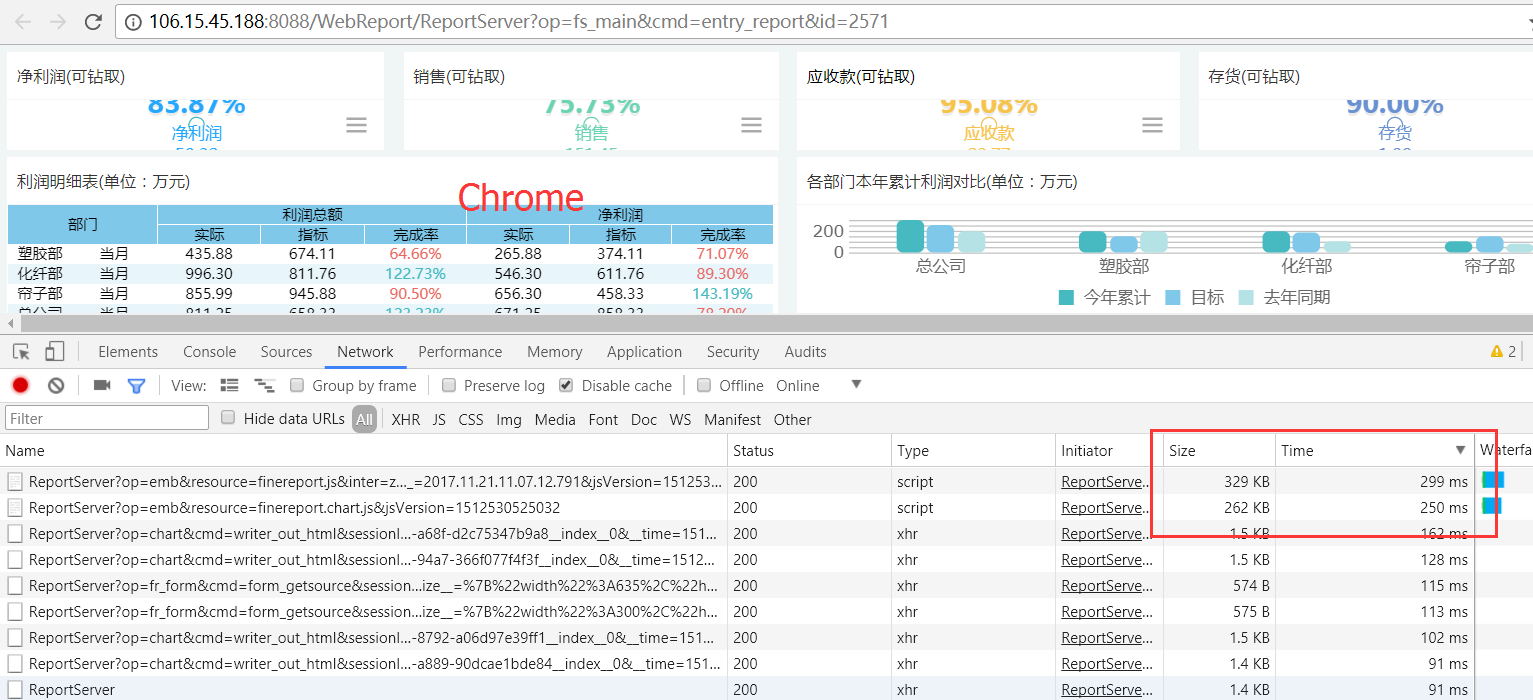Filter requests by All types

pyautogui.click(x=364, y=419)
